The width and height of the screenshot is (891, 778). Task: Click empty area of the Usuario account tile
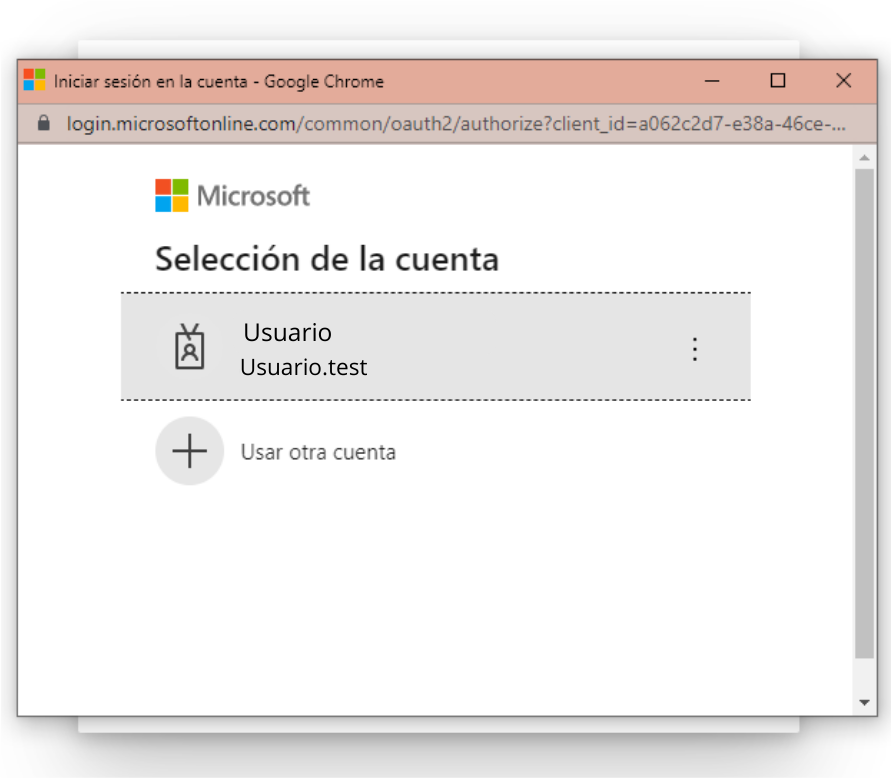coord(511,347)
